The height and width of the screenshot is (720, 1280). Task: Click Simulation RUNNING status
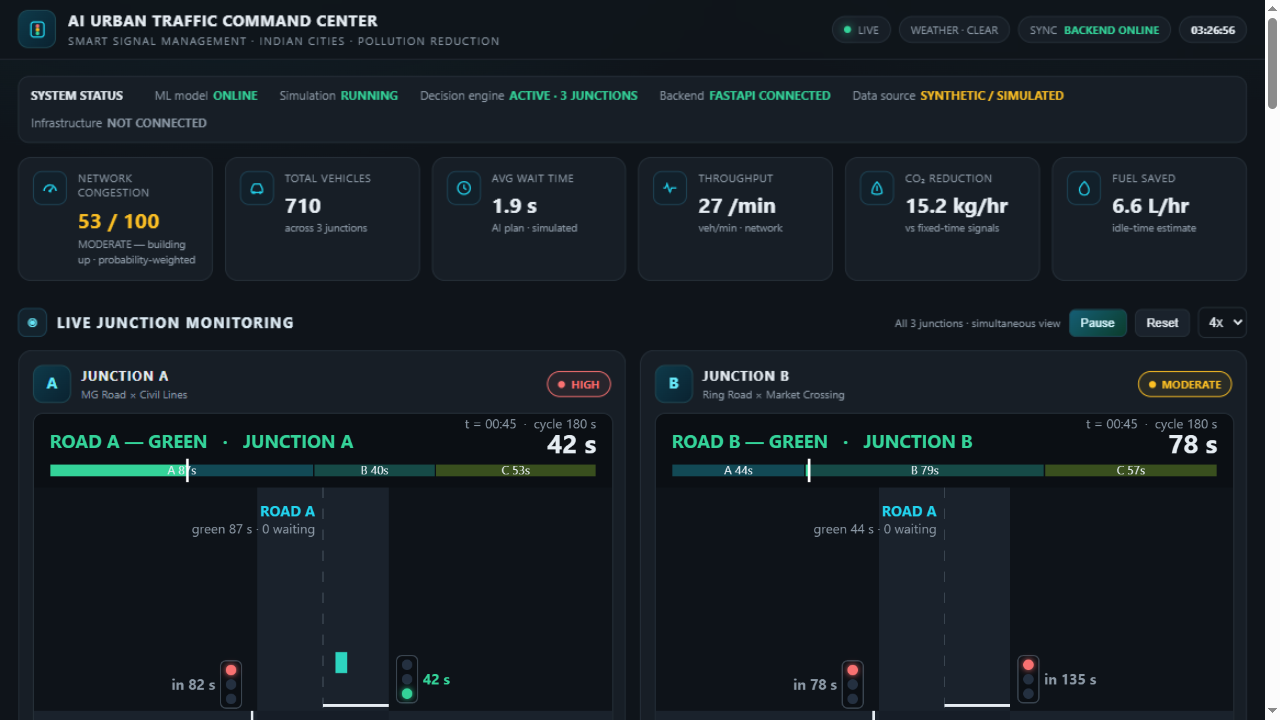(x=339, y=96)
